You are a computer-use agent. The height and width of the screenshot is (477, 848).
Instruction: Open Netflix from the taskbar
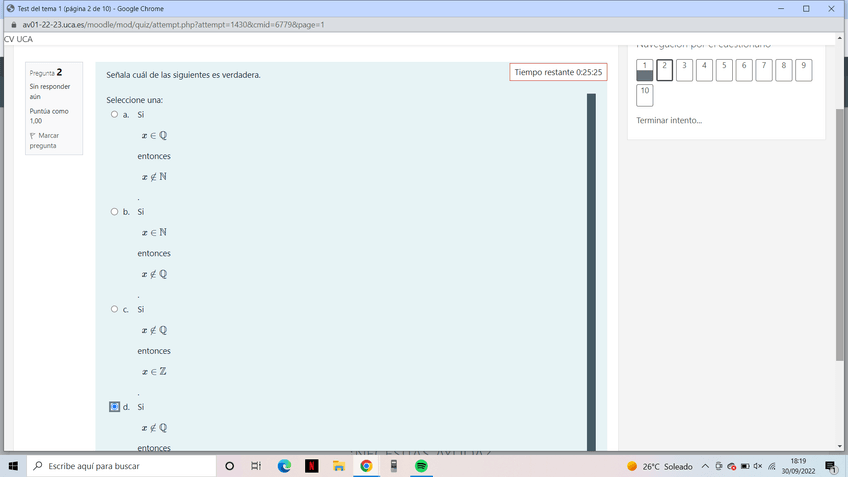point(311,466)
